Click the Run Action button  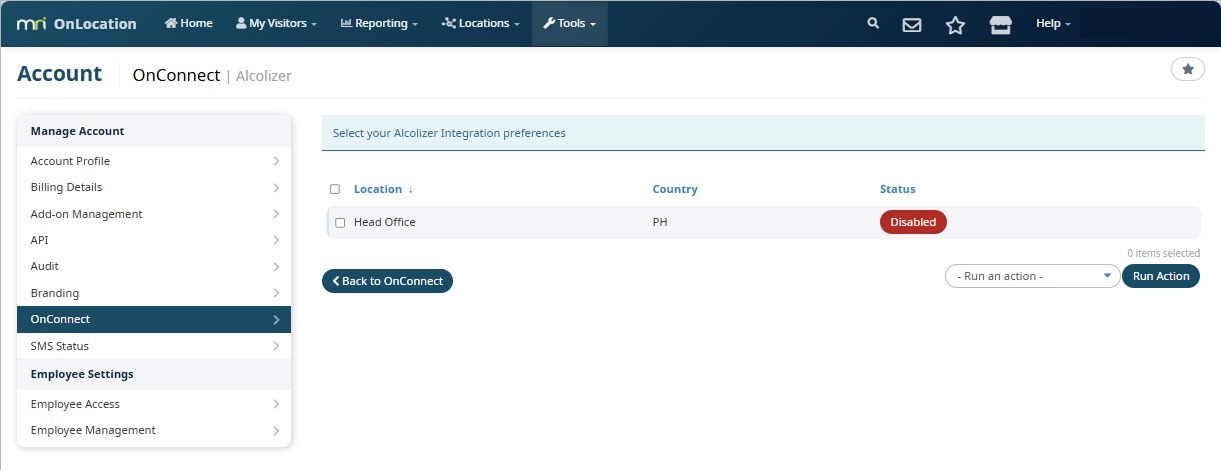pos(1160,276)
